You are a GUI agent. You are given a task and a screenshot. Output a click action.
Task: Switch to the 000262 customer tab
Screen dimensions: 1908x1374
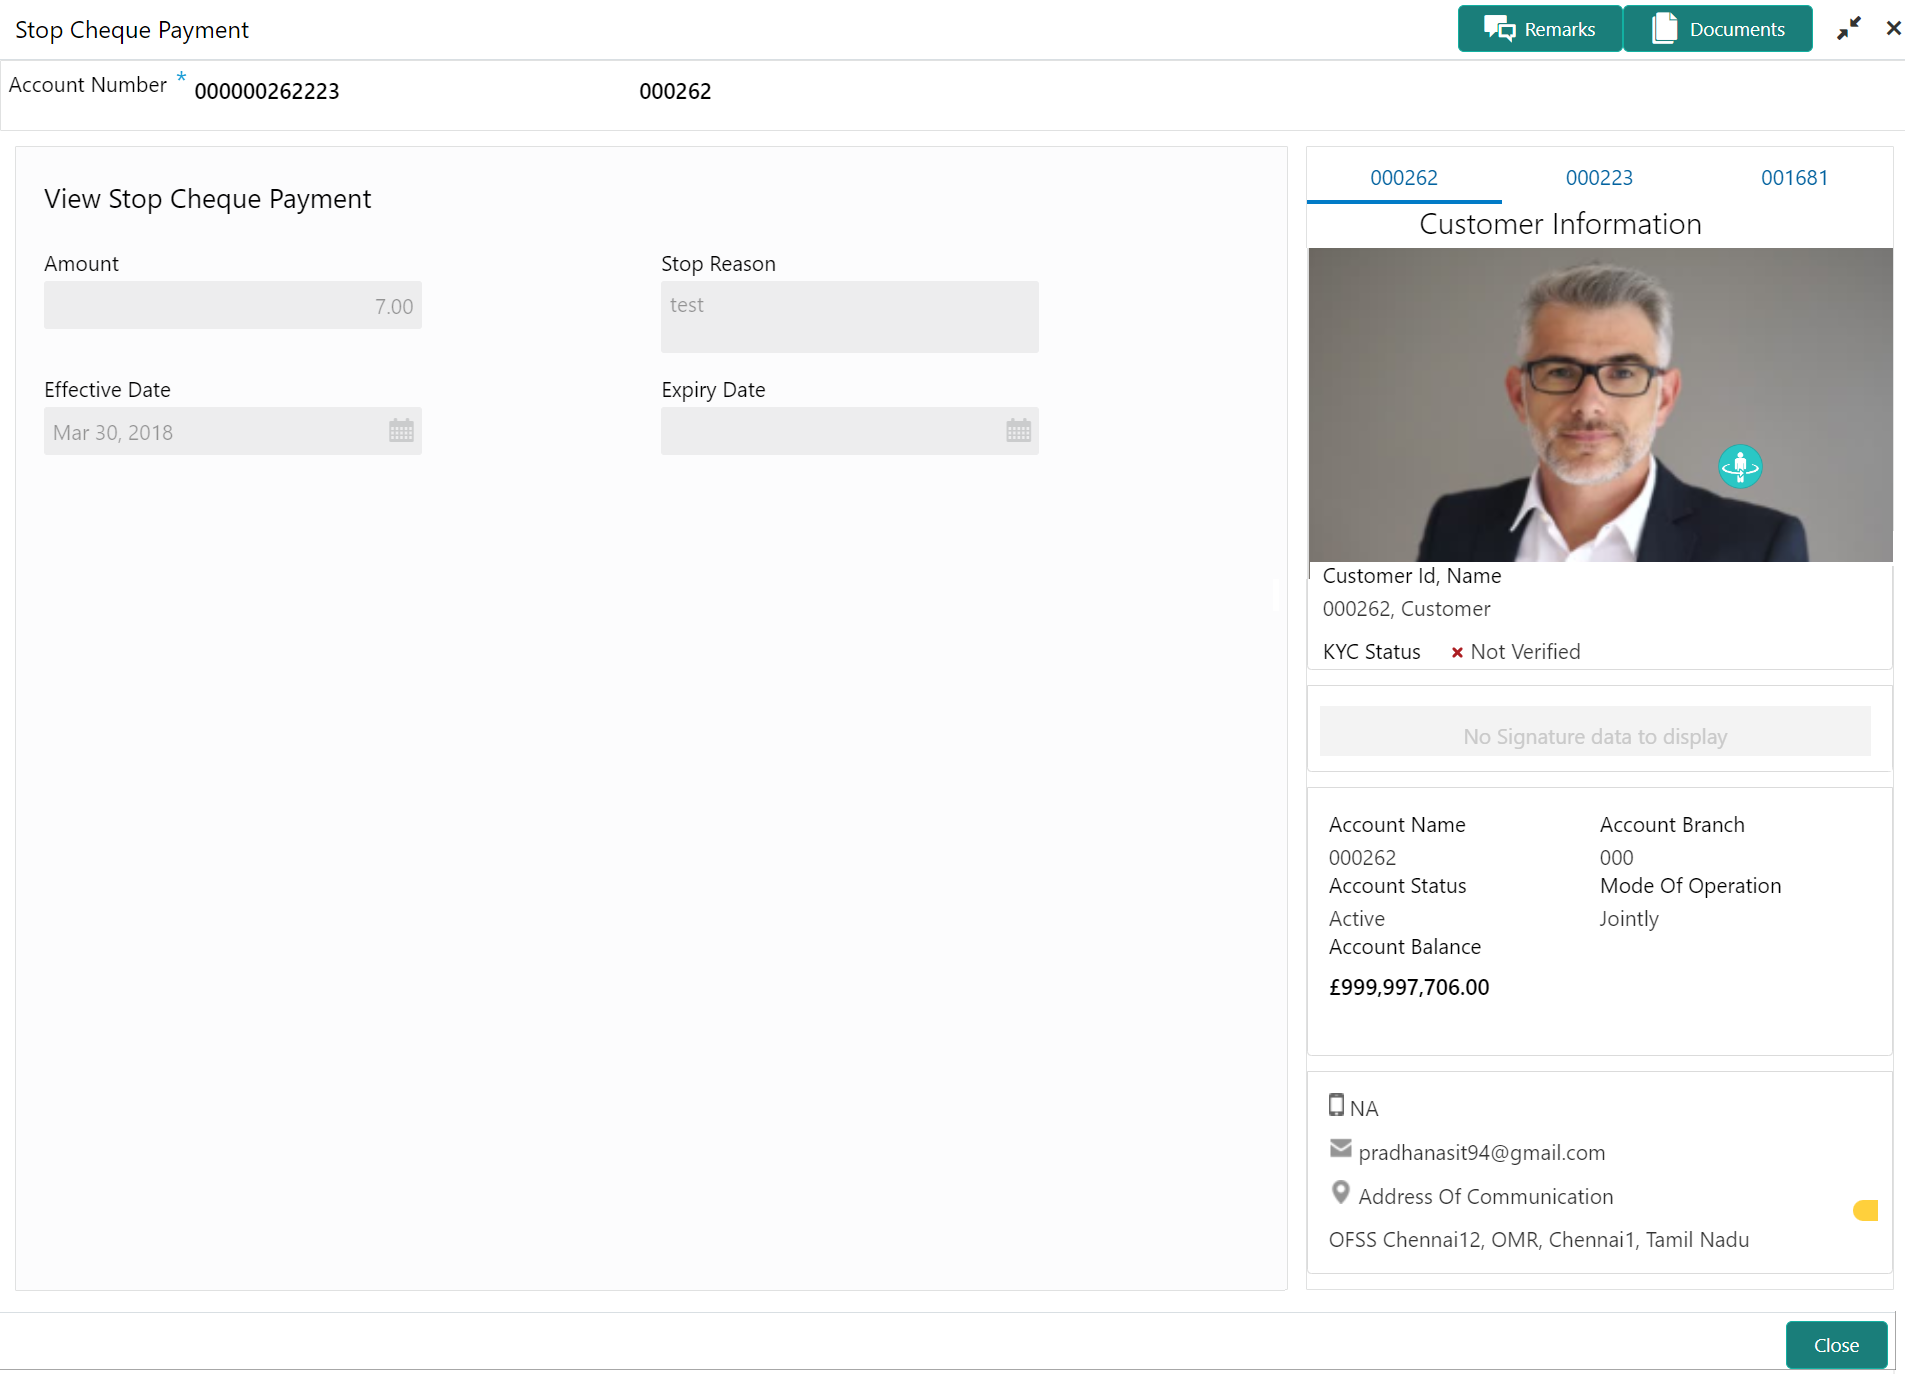tap(1404, 178)
